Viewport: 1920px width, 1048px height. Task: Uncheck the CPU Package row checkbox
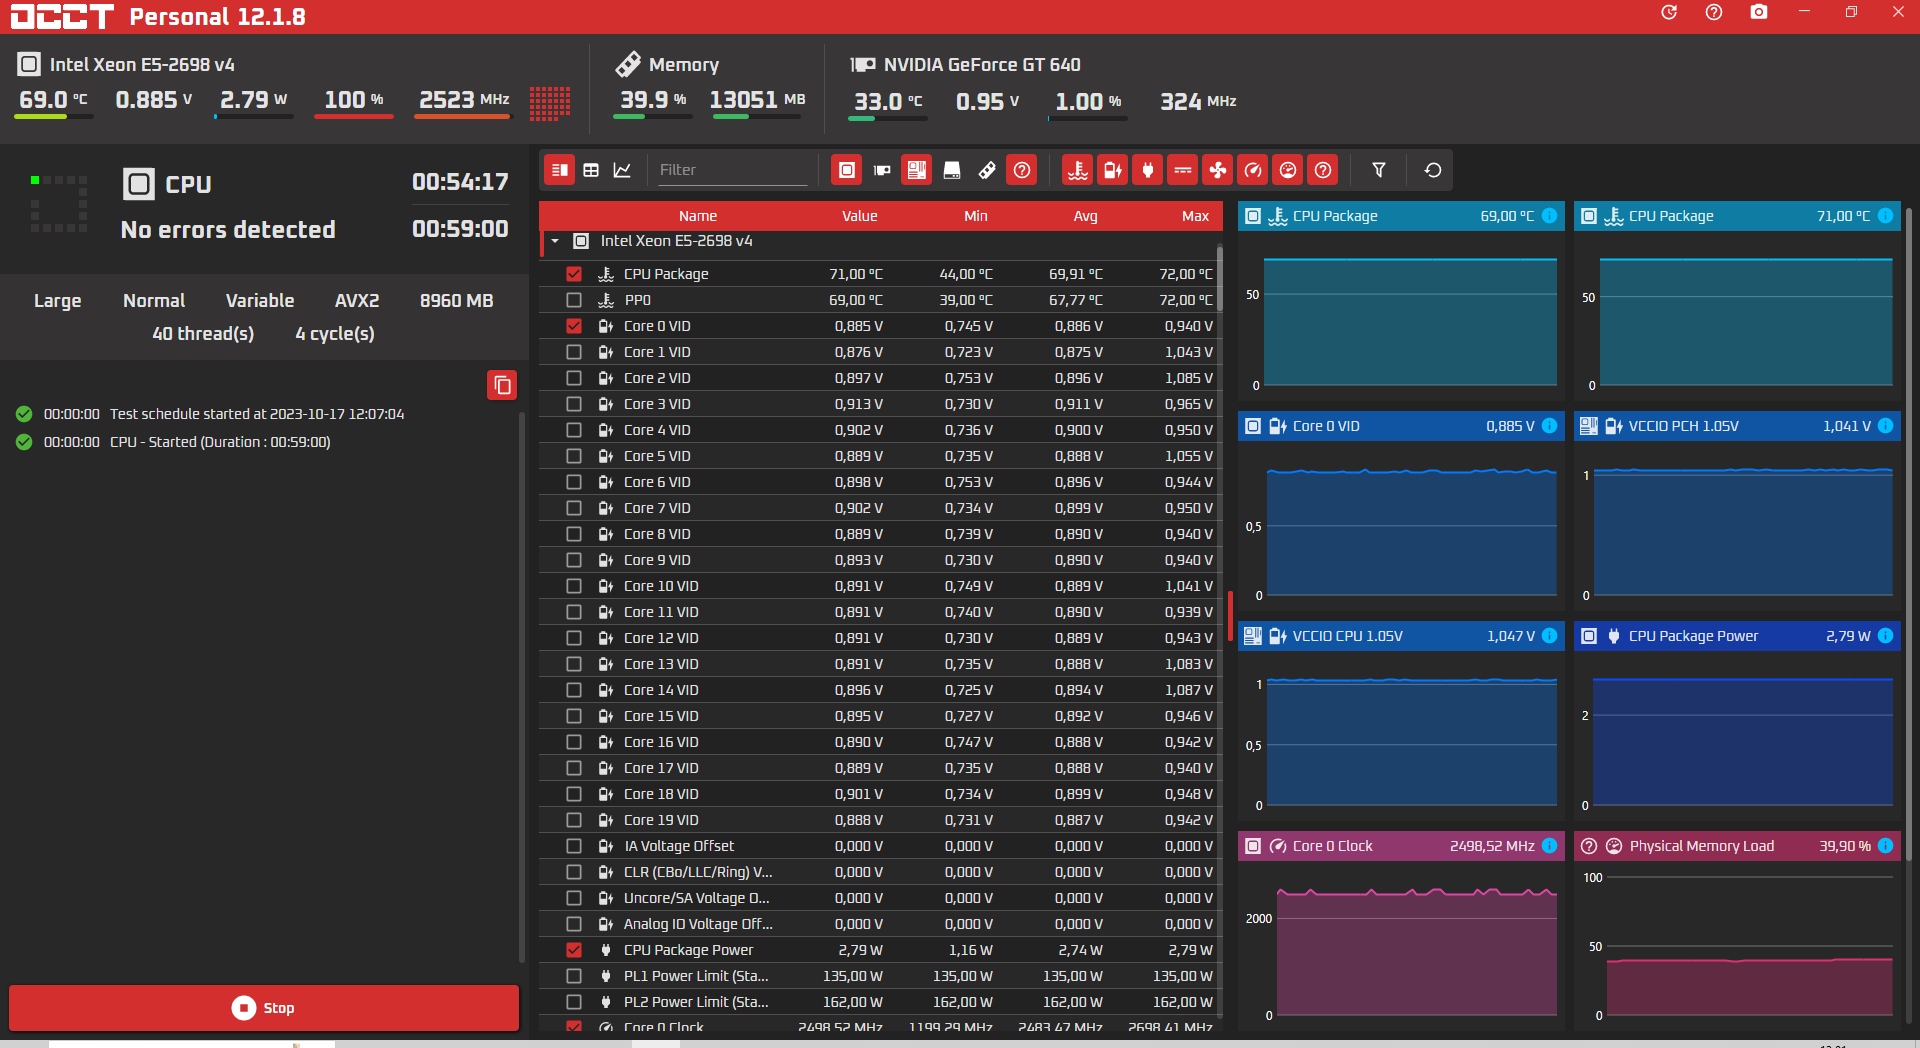coord(574,274)
